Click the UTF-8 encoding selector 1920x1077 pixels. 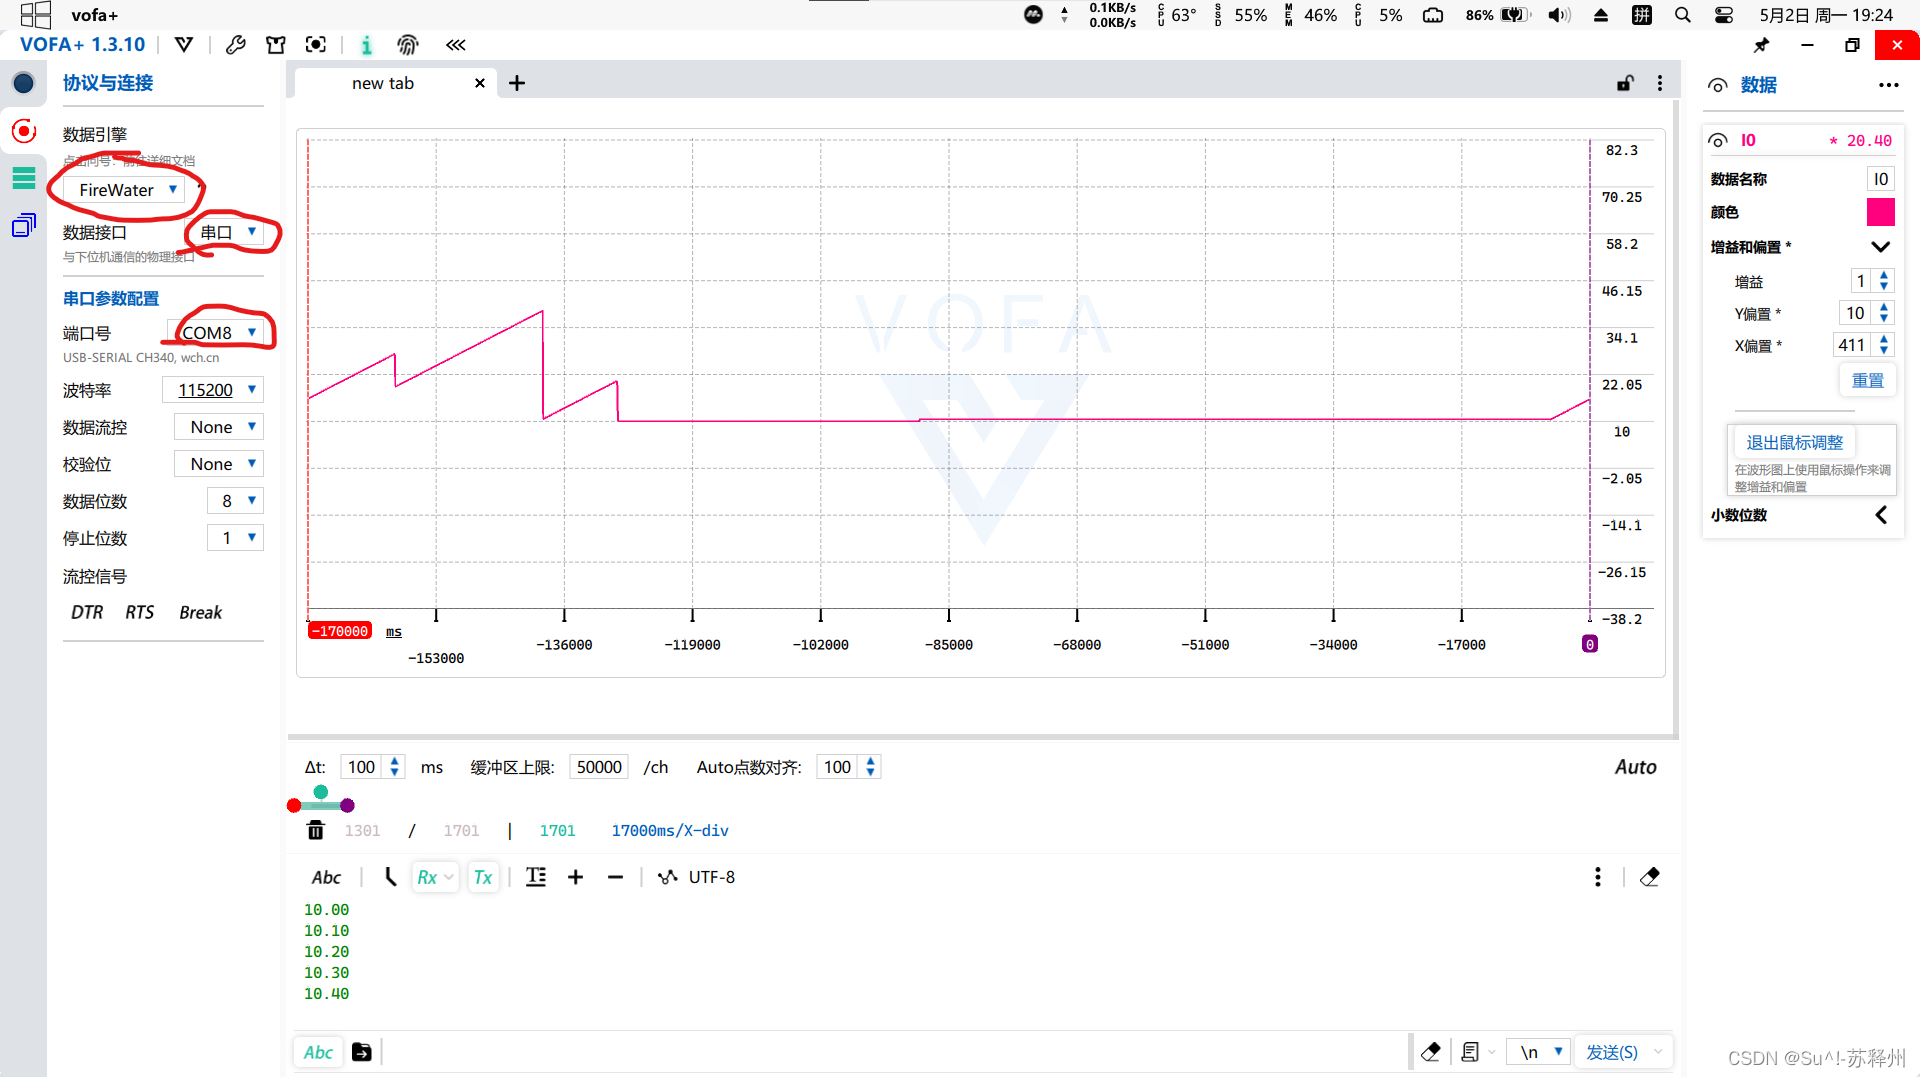pyautogui.click(x=696, y=877)
